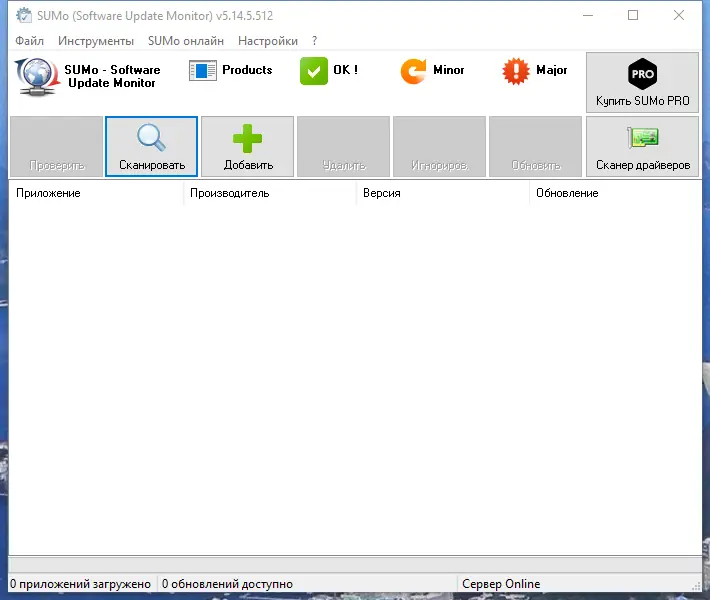Click the black PRO hexagon icon

coord(642,74)
